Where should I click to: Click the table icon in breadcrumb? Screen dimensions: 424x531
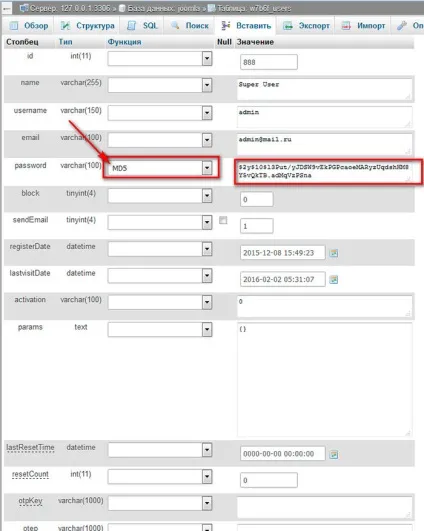212,8
